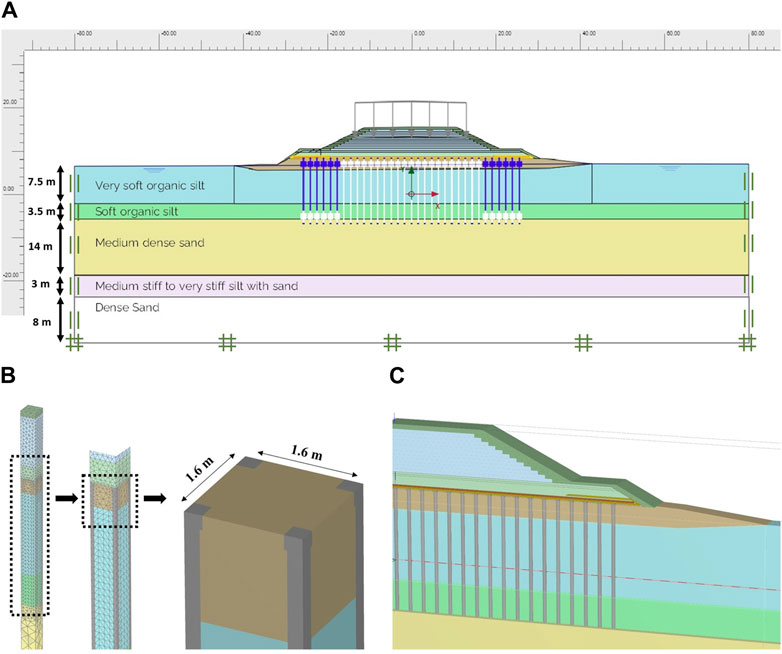The height and width of the screenshot is (654, 782).
Task: Click the red x-axis label
Action: point(437,206)
